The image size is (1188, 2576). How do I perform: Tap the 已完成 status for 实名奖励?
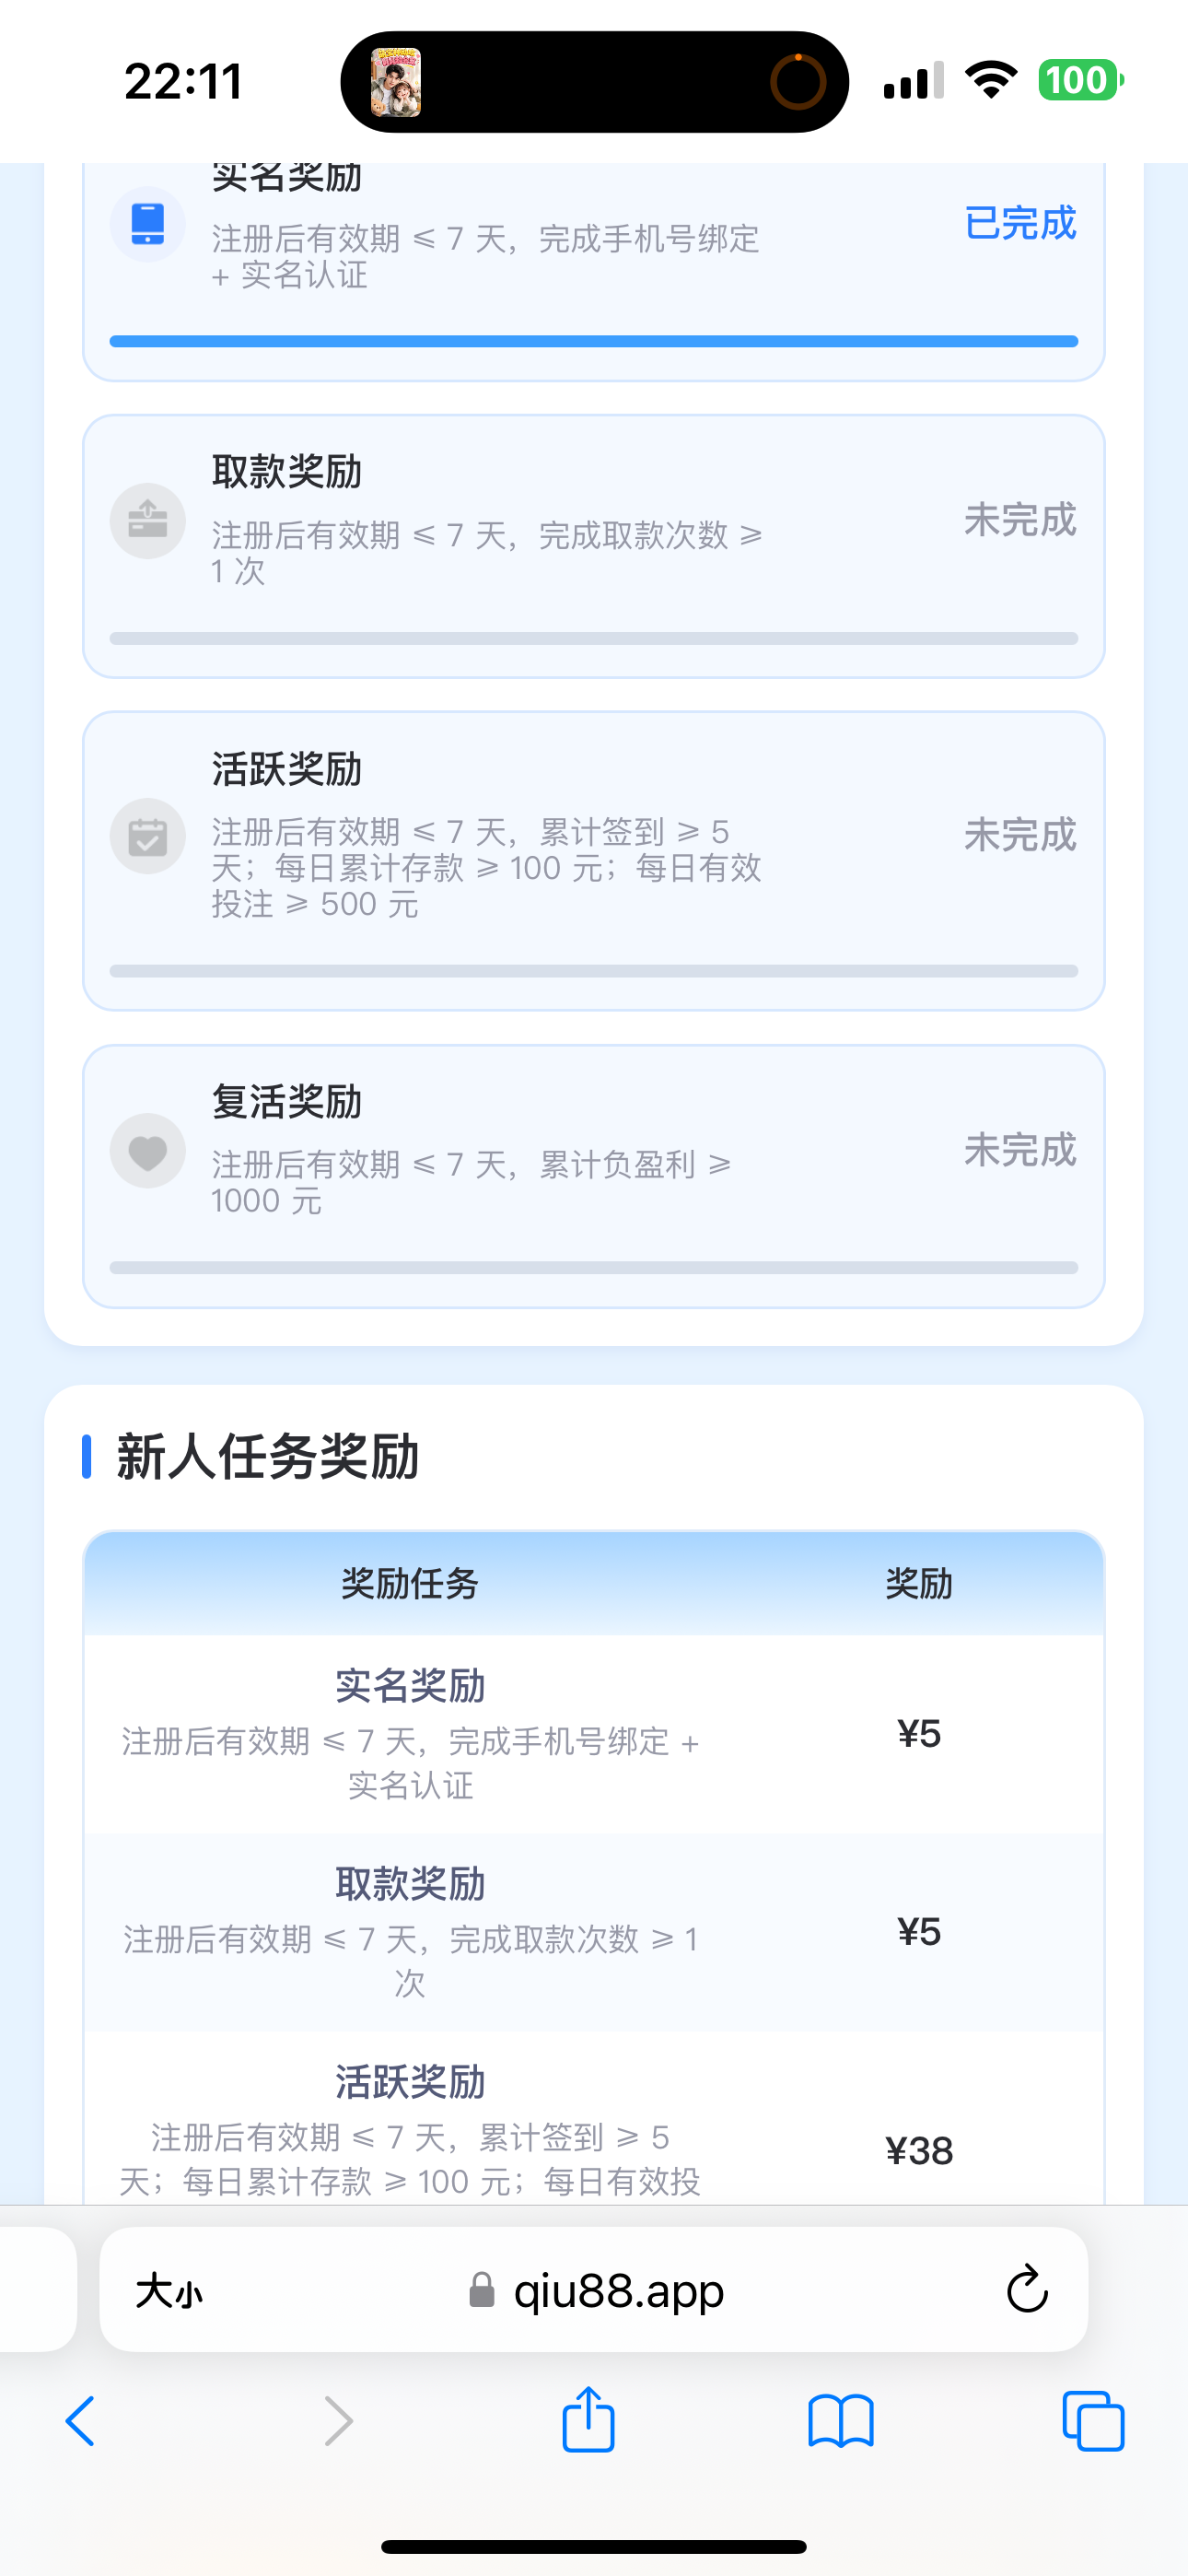(x=1020, y=222)
